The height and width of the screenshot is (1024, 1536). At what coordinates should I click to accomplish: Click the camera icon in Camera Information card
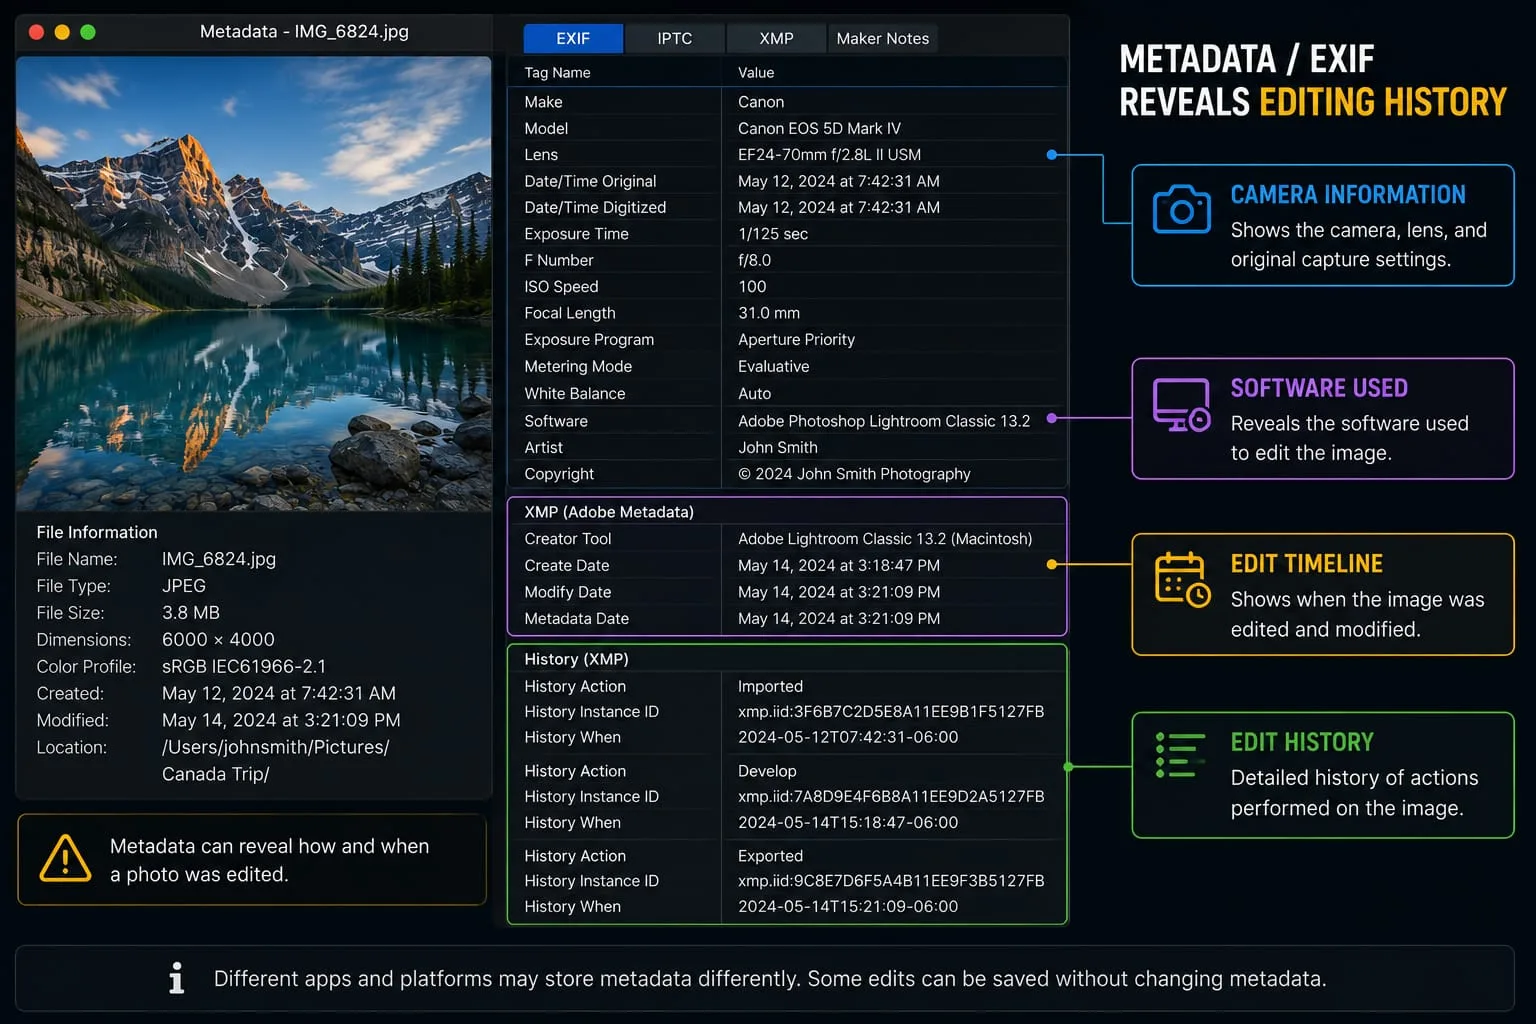tap(1181, 209)
